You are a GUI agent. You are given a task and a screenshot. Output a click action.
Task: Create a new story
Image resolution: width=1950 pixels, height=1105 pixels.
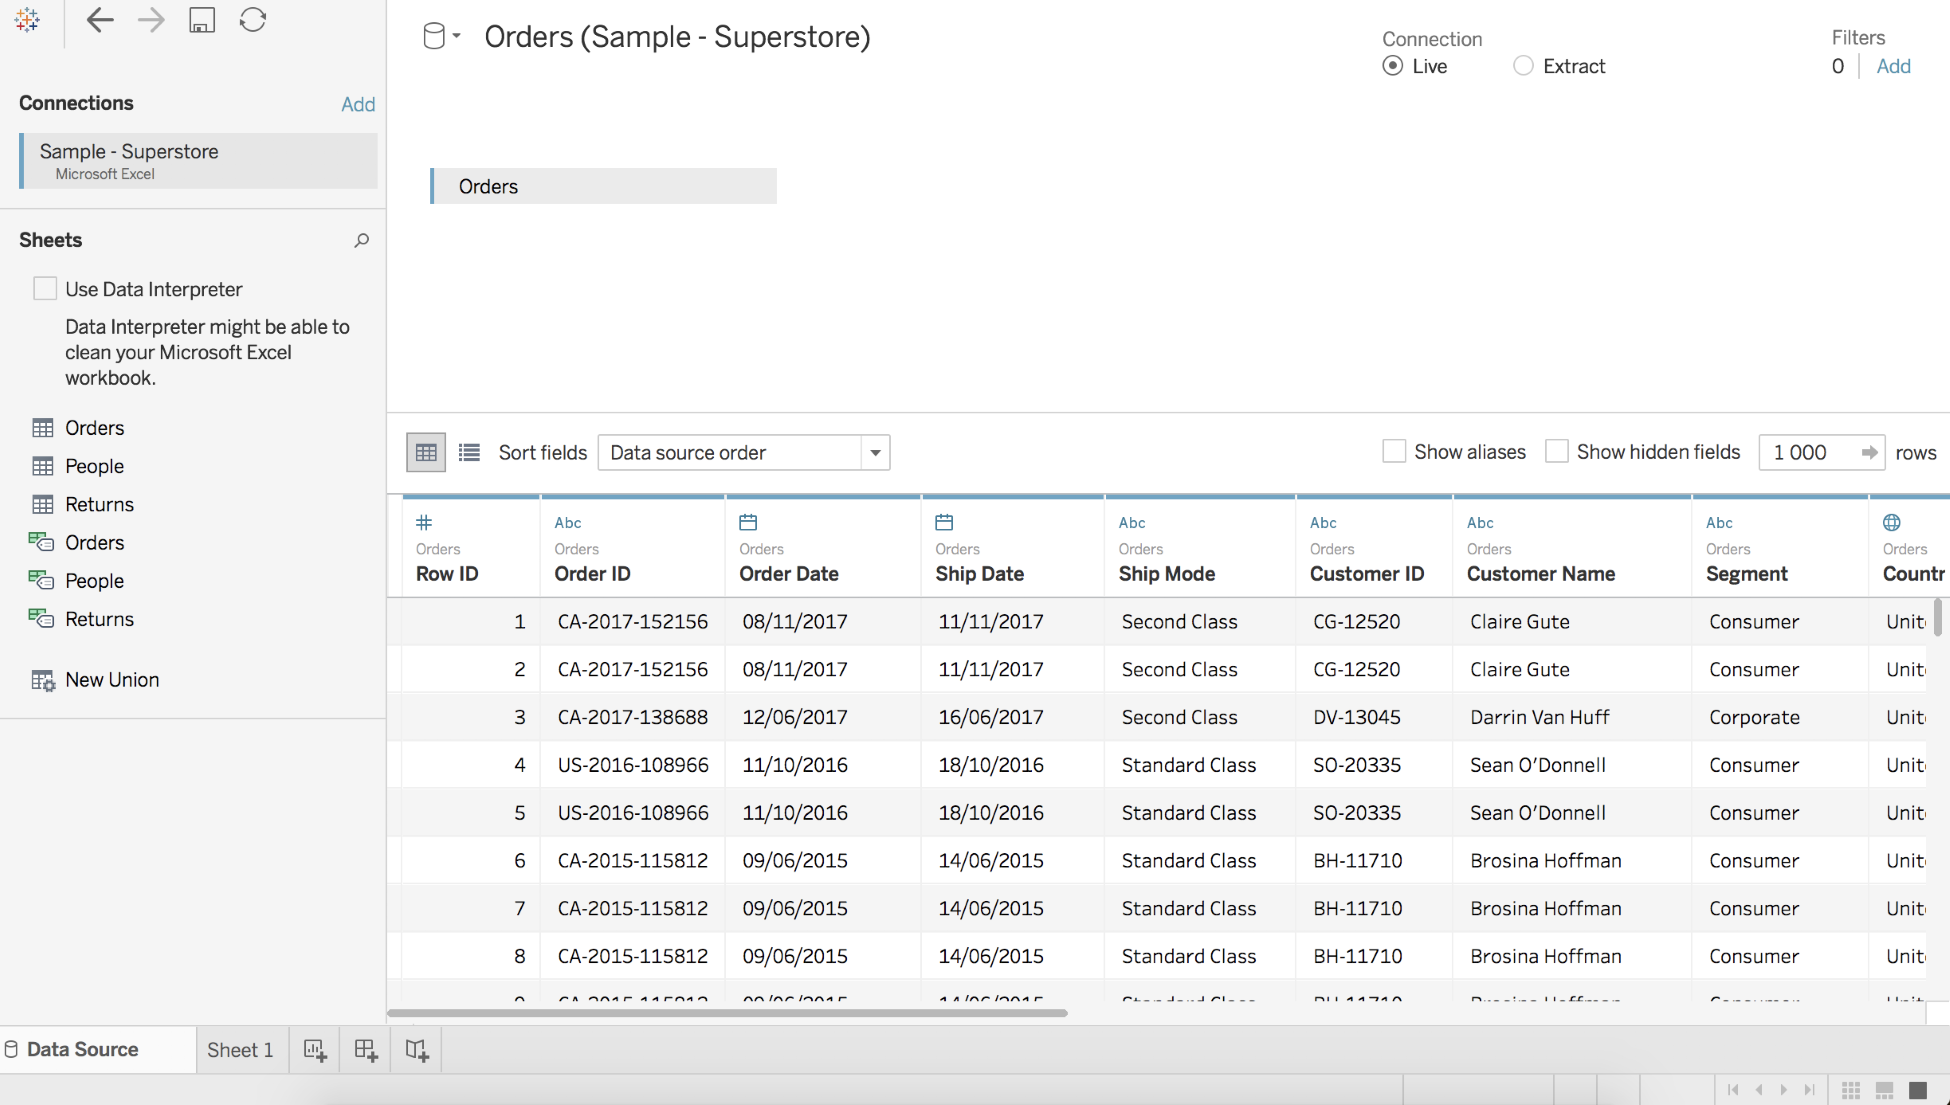[x=417, y=1050]
